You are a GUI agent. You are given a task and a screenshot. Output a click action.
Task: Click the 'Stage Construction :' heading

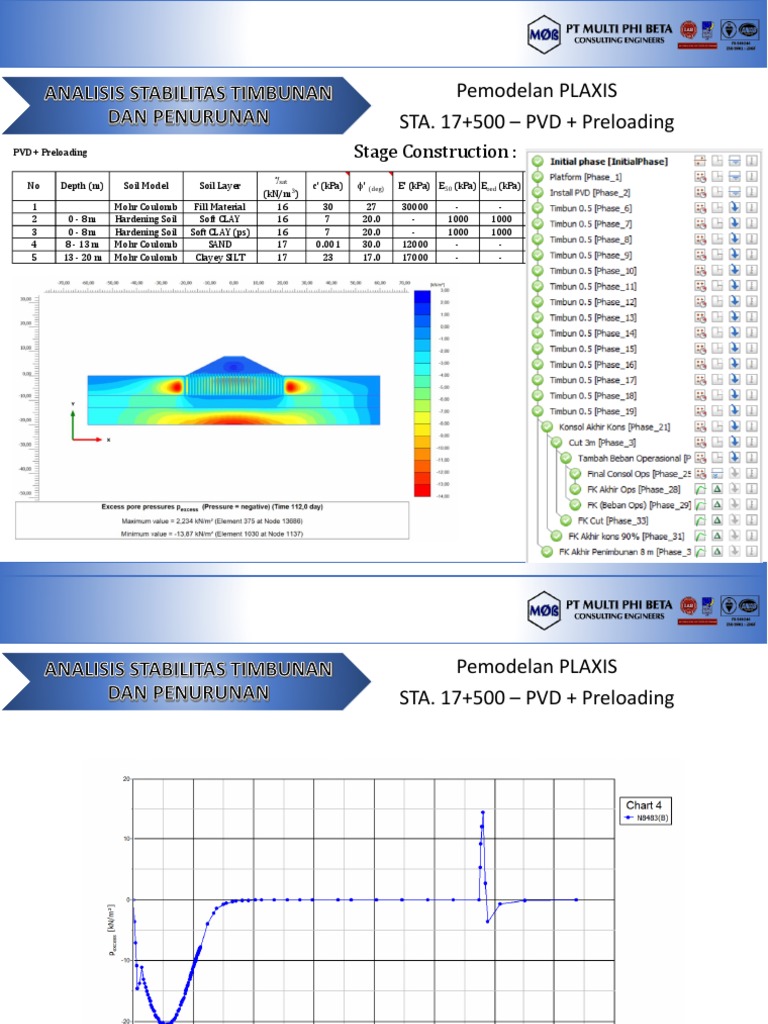click(x=434, y=152)
